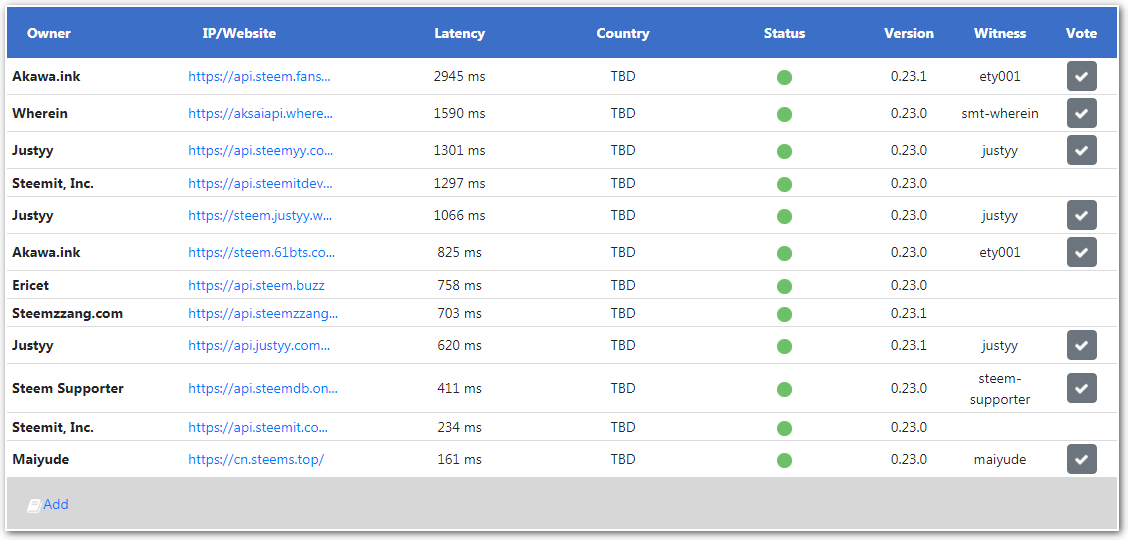
Task: Vote for ety001 on the steem.61bts row
Action: click(x=1081, y=252)
